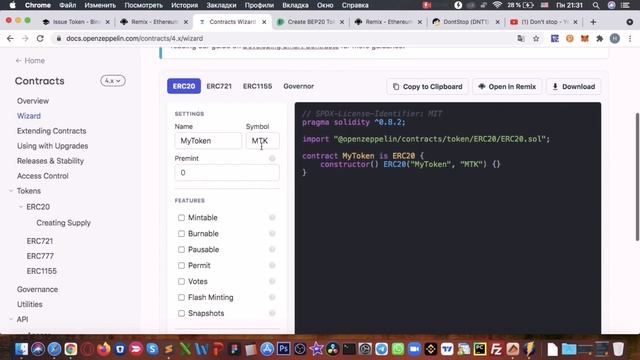Screen dimensions: 640x360
Task: Open the MetaMask fox extension
Action: pos(584,38)
